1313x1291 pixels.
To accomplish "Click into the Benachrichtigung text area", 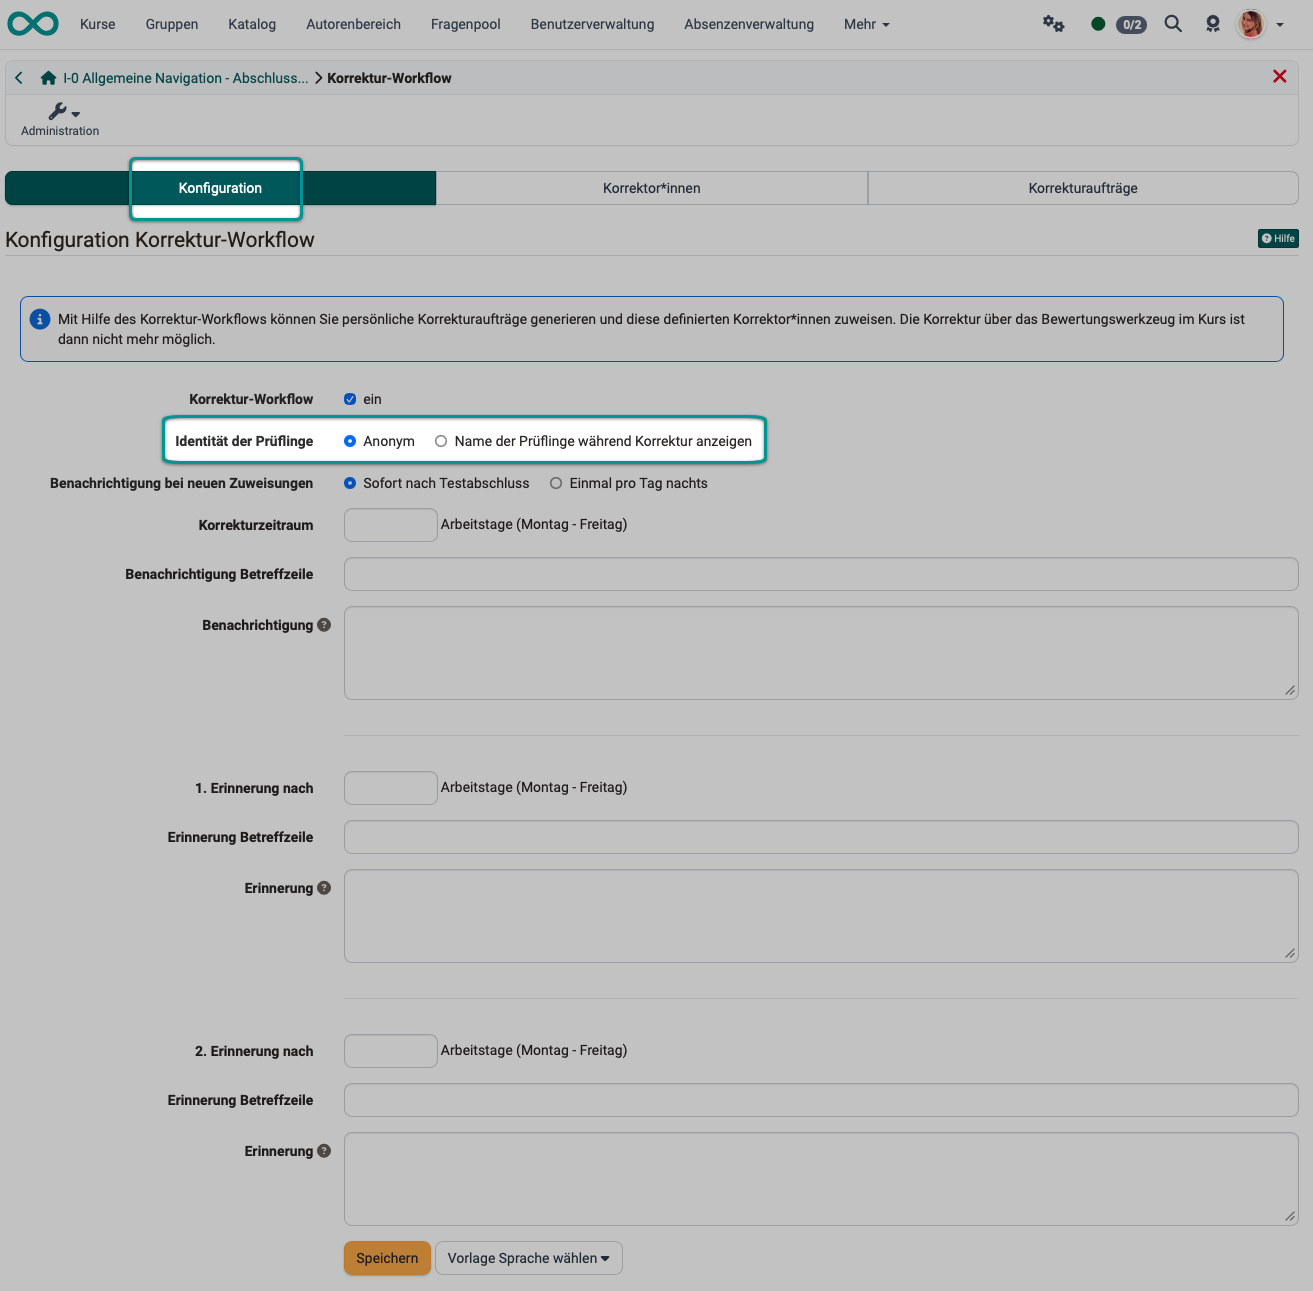I will pos(821,653).
